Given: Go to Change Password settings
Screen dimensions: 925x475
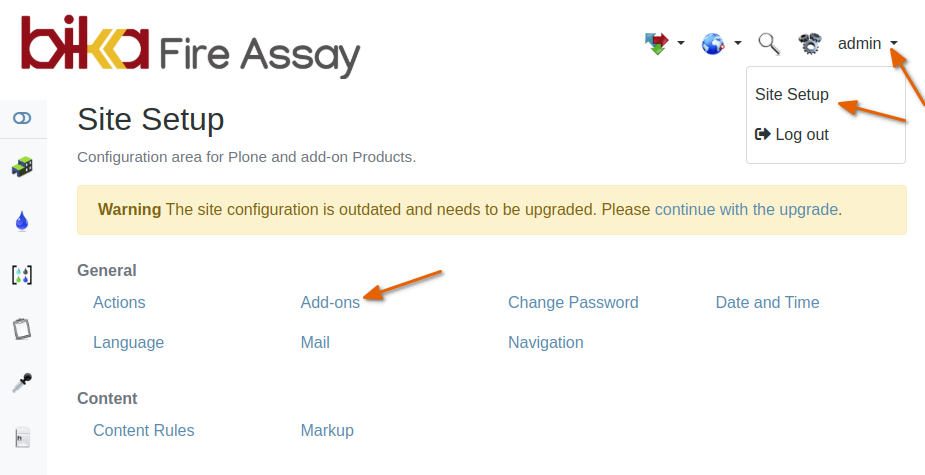Looking at the screenshot, I should click(573, 302).
